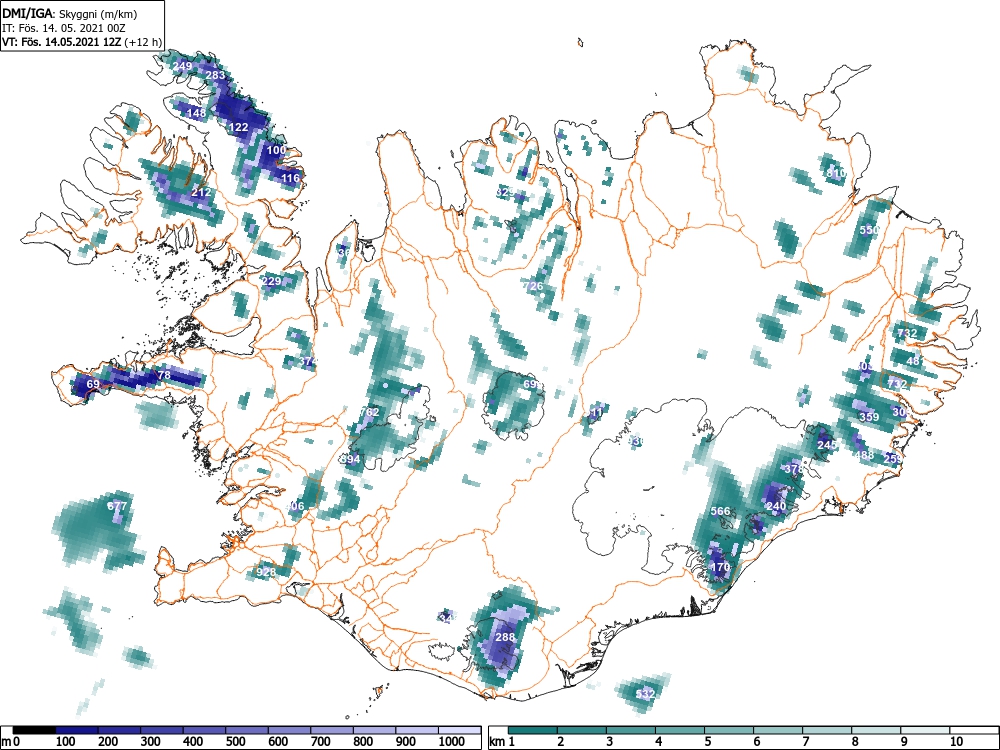Click the 'm 0' label of the legend
1000x750 pixels.
tap(11, 742)
